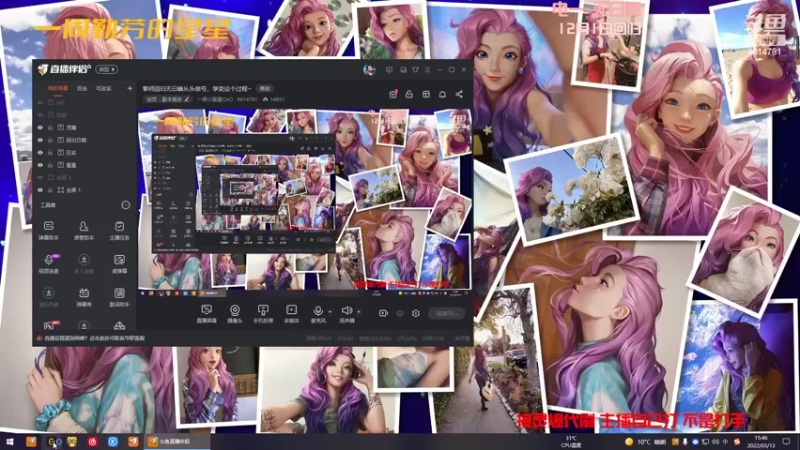The image size is (800, 450).
Task: Open the PK tool with red badge
Action: (49, 325)
